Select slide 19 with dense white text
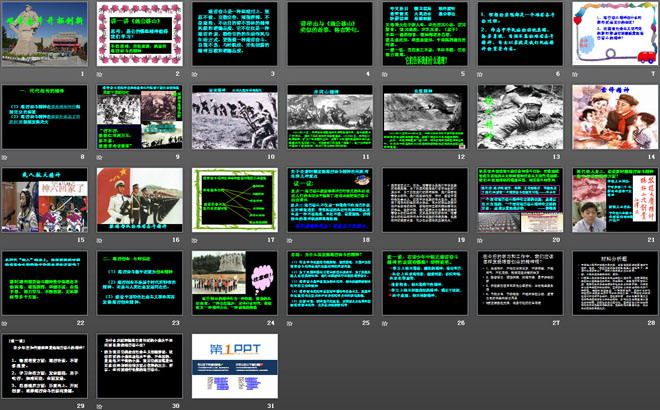The image size is (660, 410). [425, 200]
